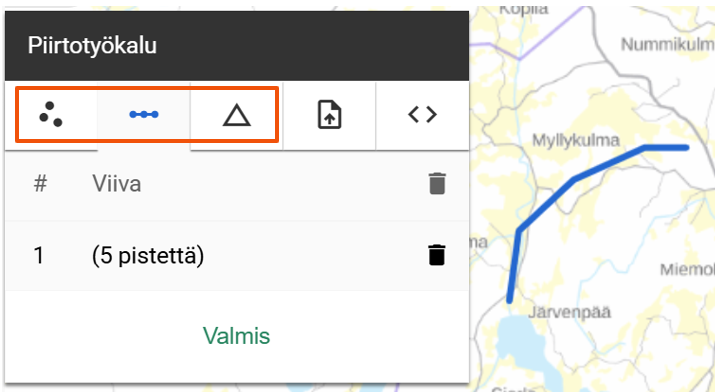Click the Kopila label at map top

click(x=523, y=9)
